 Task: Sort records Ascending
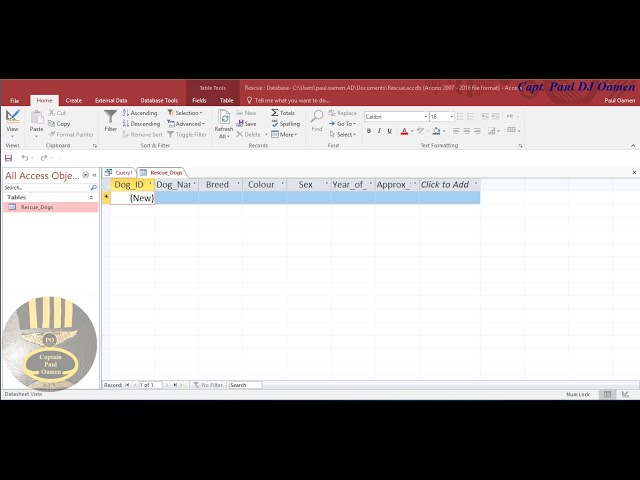(140, 113)
